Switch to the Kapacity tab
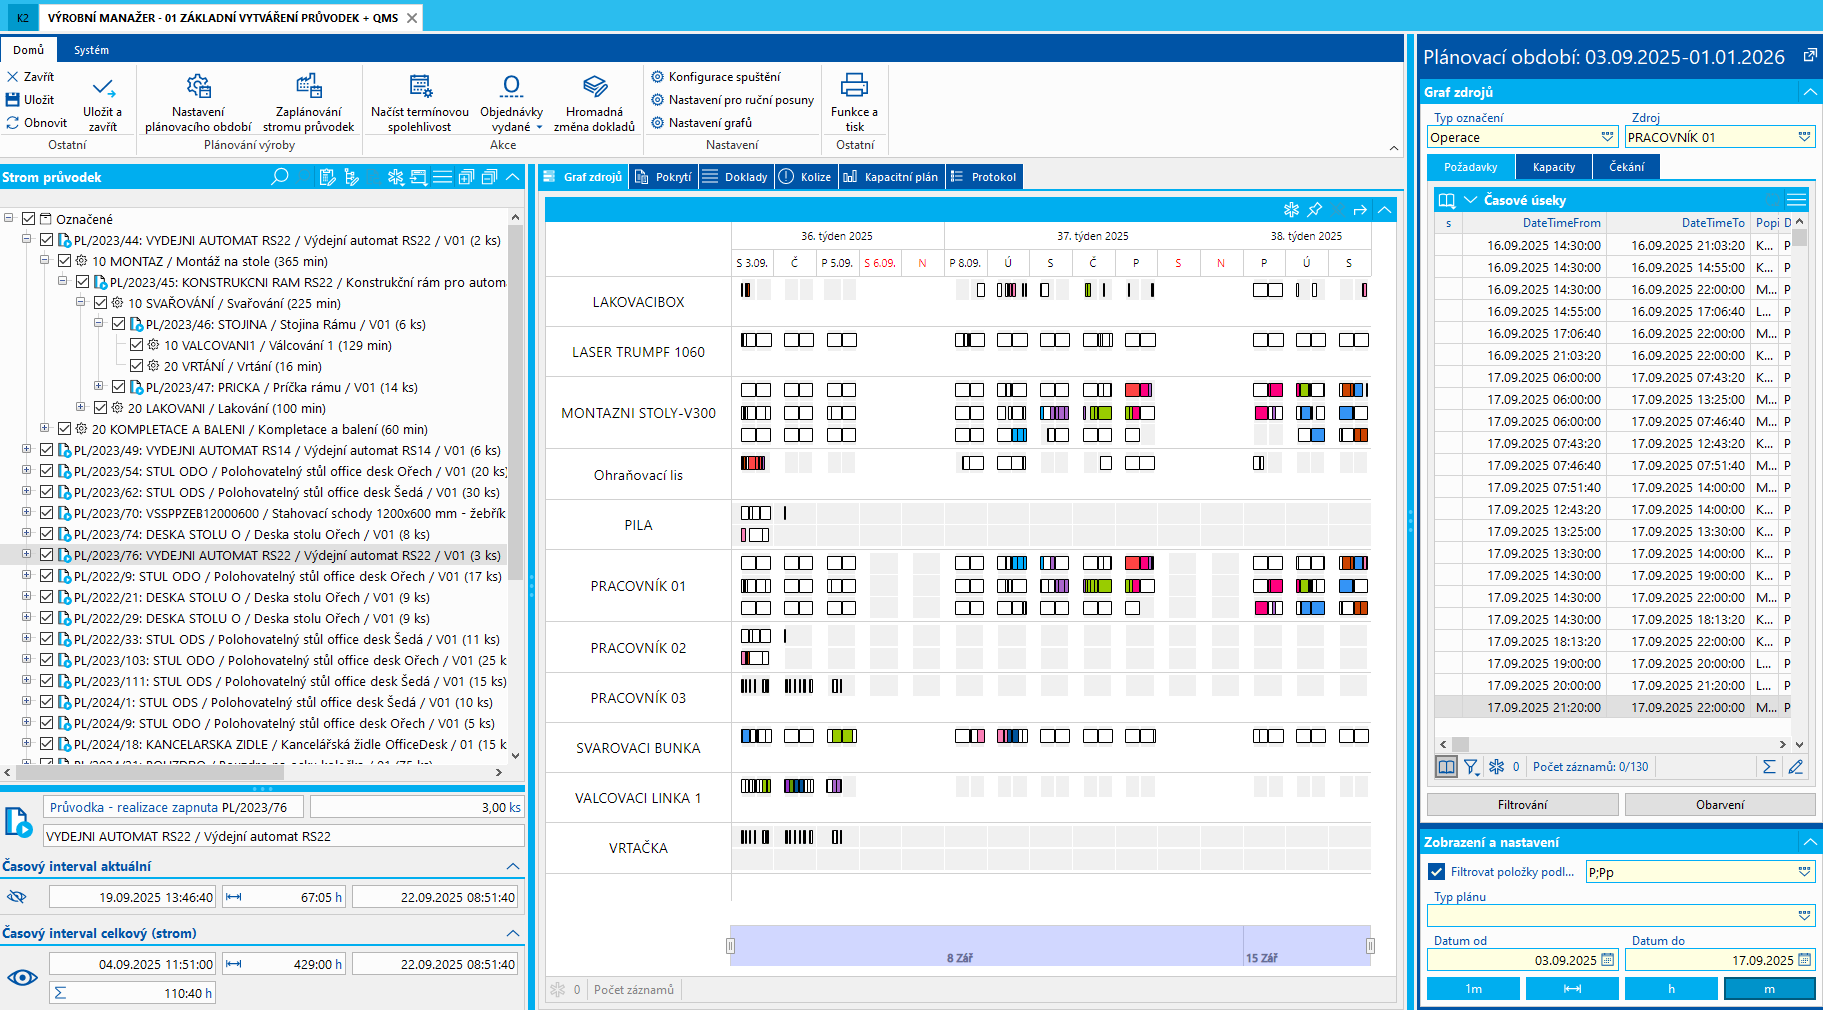Viewport: 1823px width, 1010px height. (1554, 167)
